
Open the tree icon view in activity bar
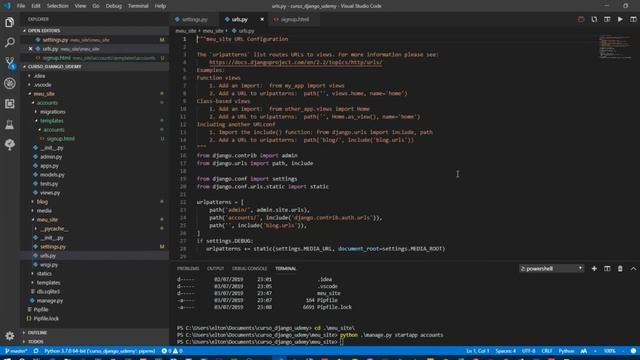point(9,144)
